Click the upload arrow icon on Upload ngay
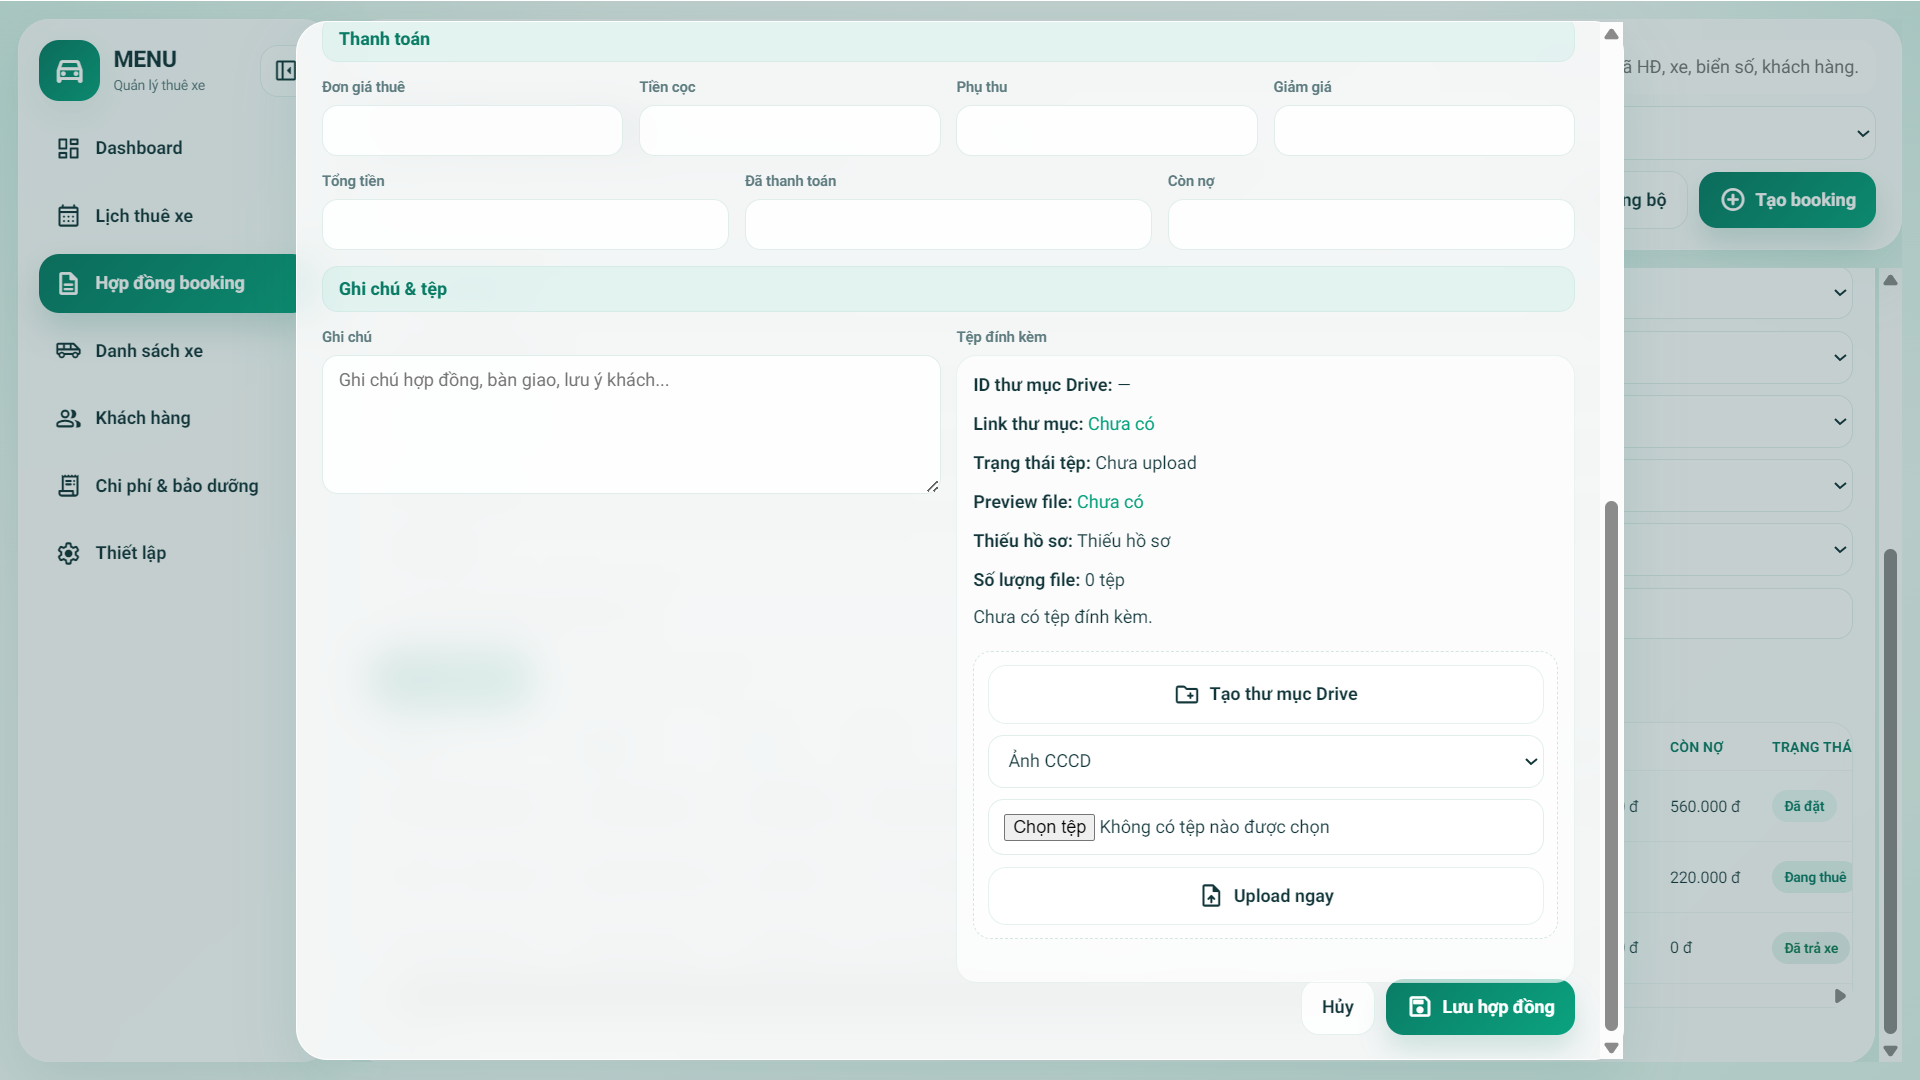 tap(1211, 895)
